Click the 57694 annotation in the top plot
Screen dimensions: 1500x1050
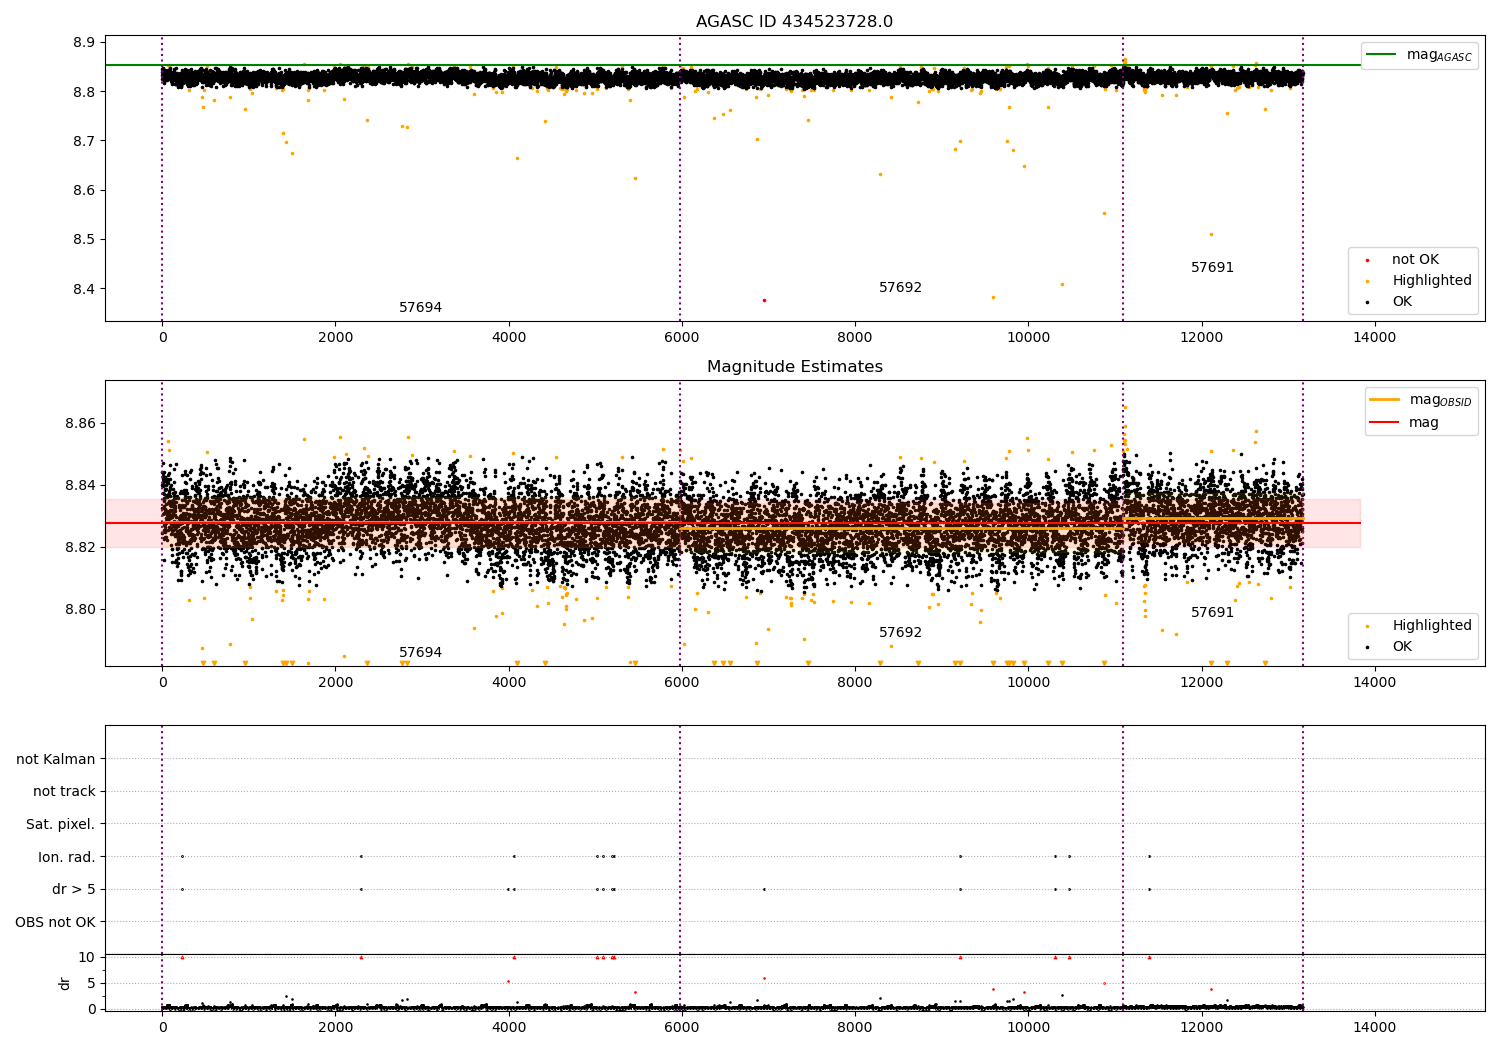click(x=420, y=308)
